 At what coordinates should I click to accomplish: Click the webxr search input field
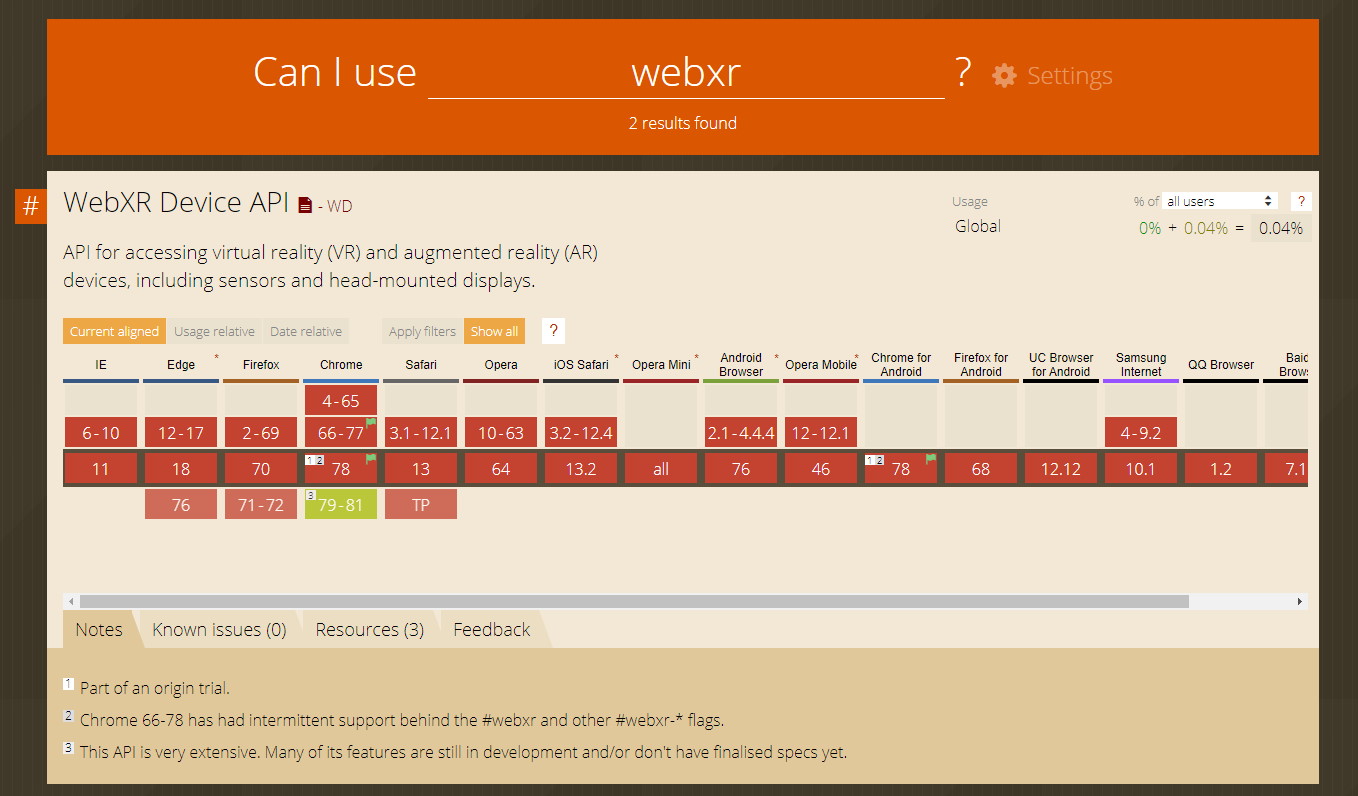685,71
